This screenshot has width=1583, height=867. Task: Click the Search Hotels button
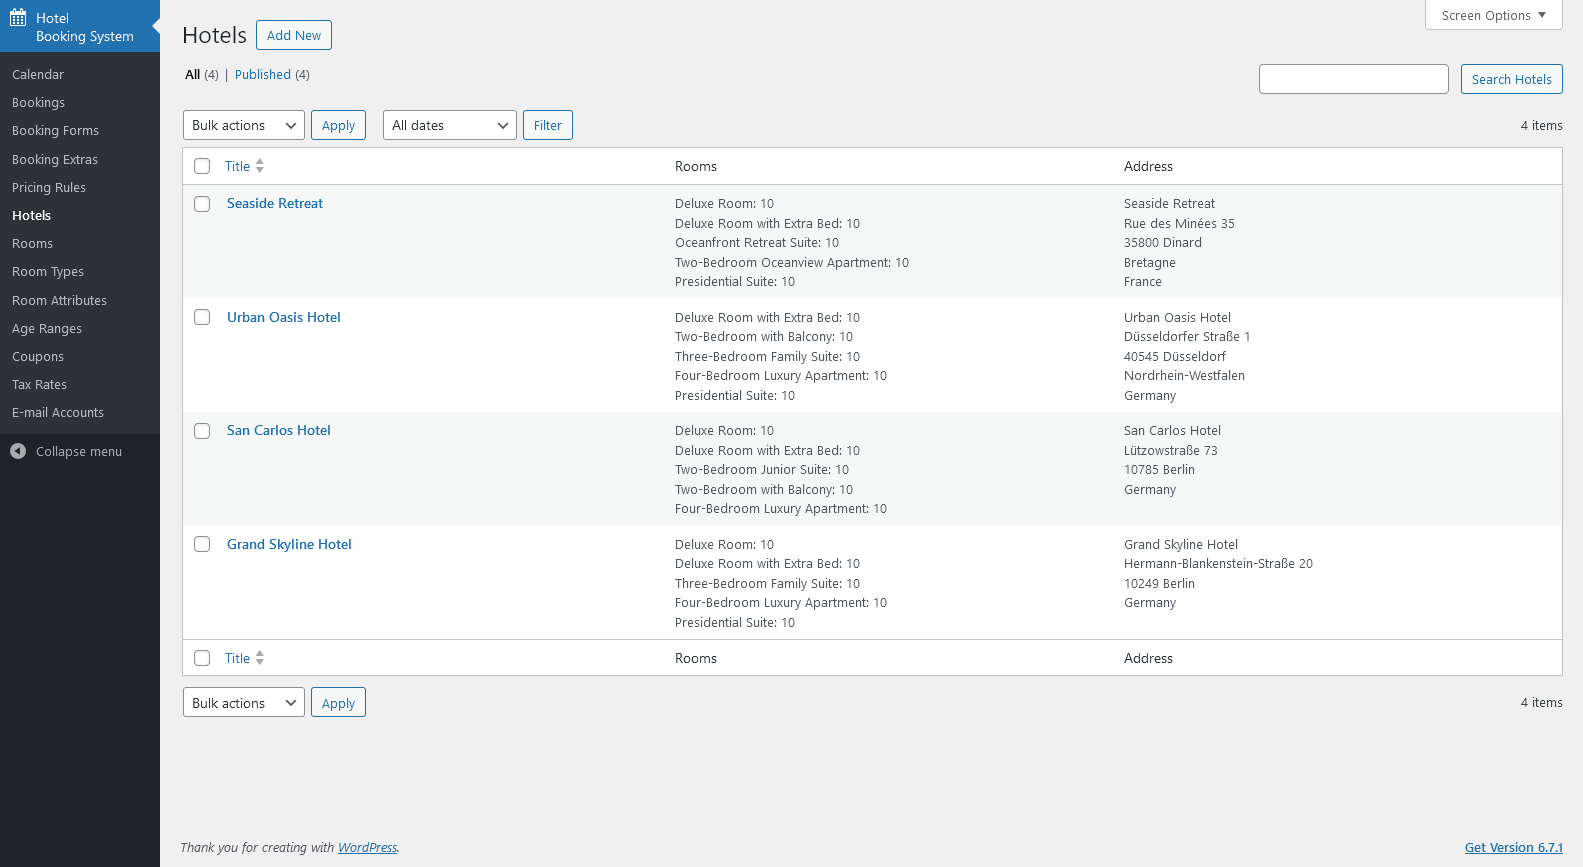pos(1511,79)
